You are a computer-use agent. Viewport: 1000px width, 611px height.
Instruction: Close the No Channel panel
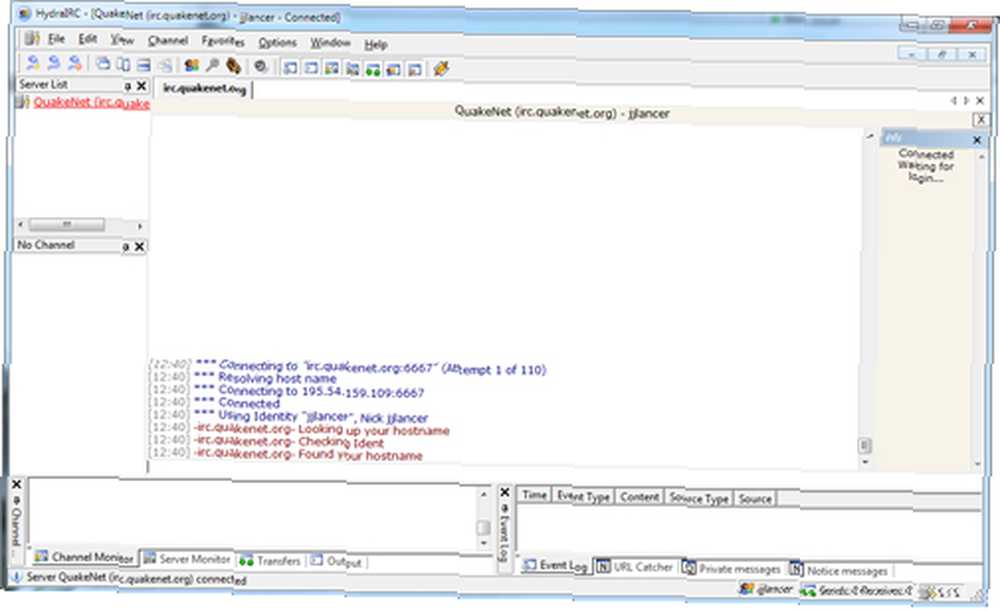(x=140, y=246)
